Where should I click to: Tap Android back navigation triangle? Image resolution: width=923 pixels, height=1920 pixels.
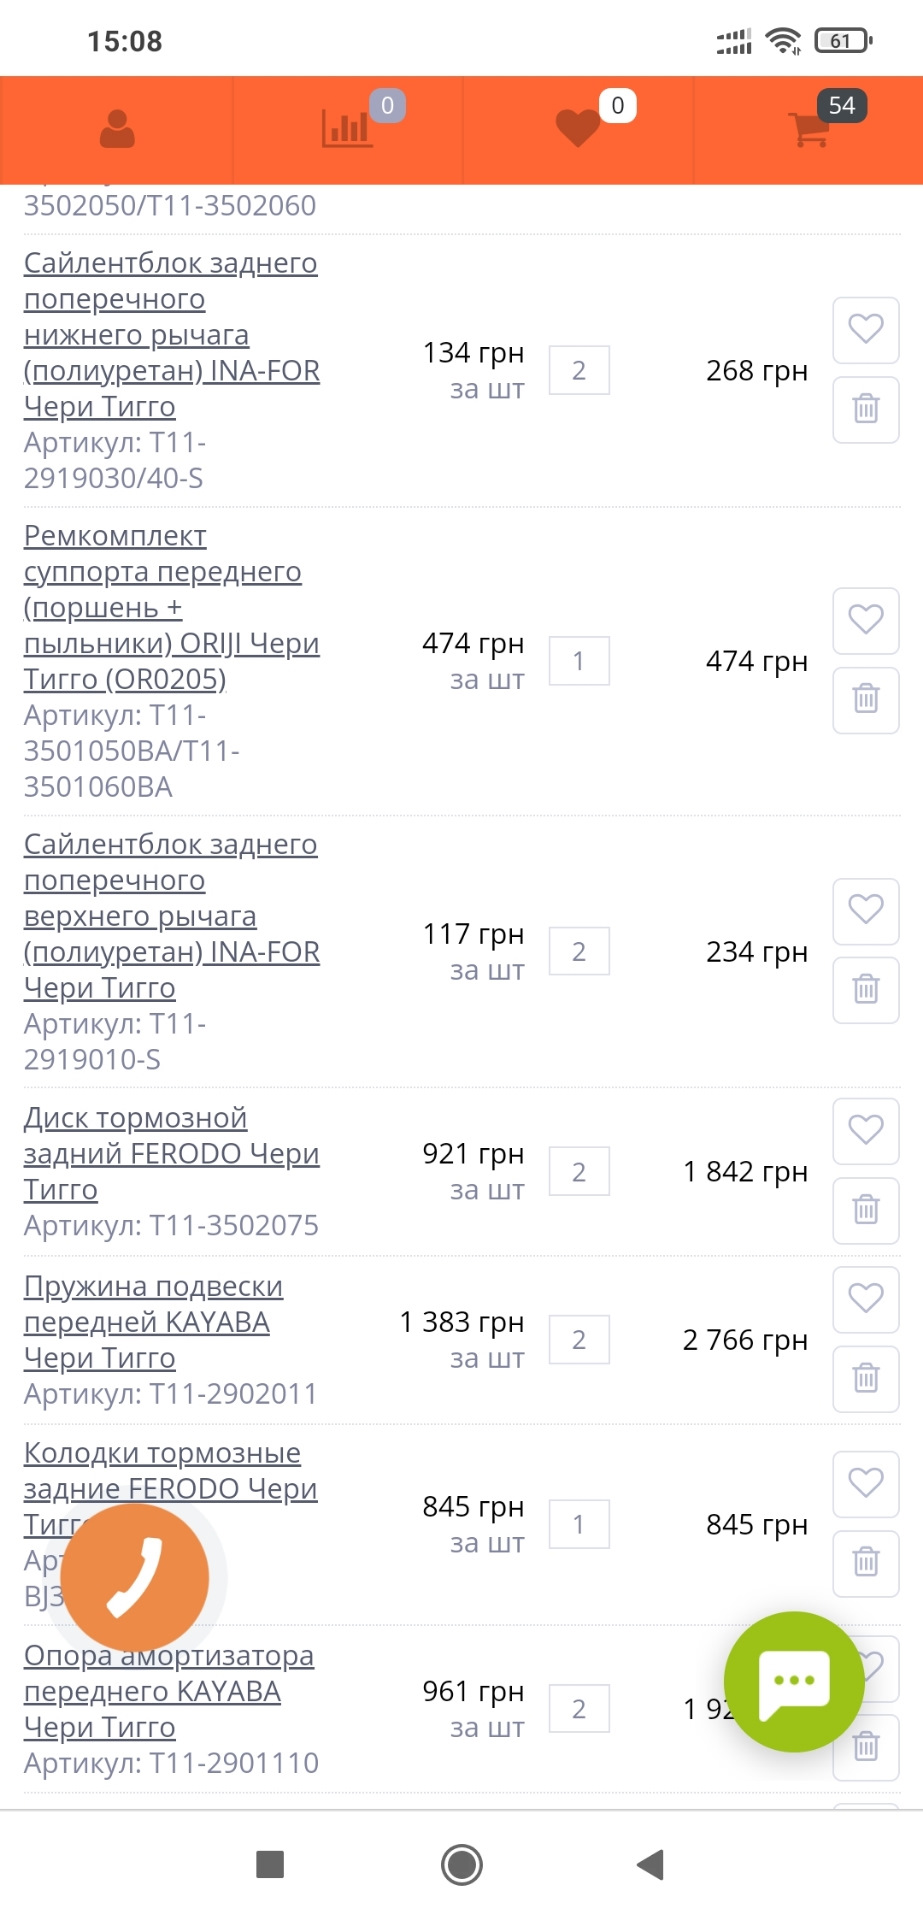[x=651, y=1864]
